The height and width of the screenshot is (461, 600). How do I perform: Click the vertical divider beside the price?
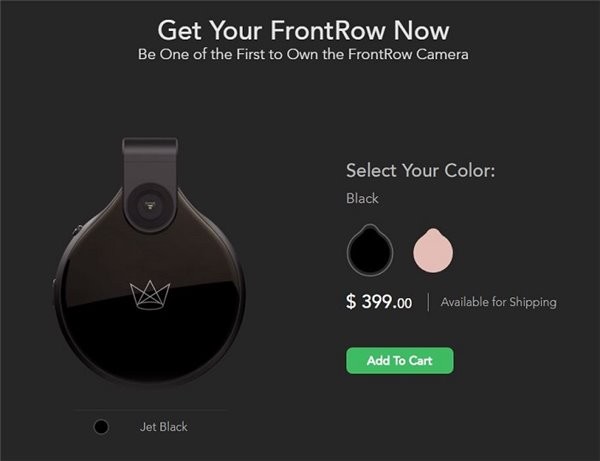(428, 302)
